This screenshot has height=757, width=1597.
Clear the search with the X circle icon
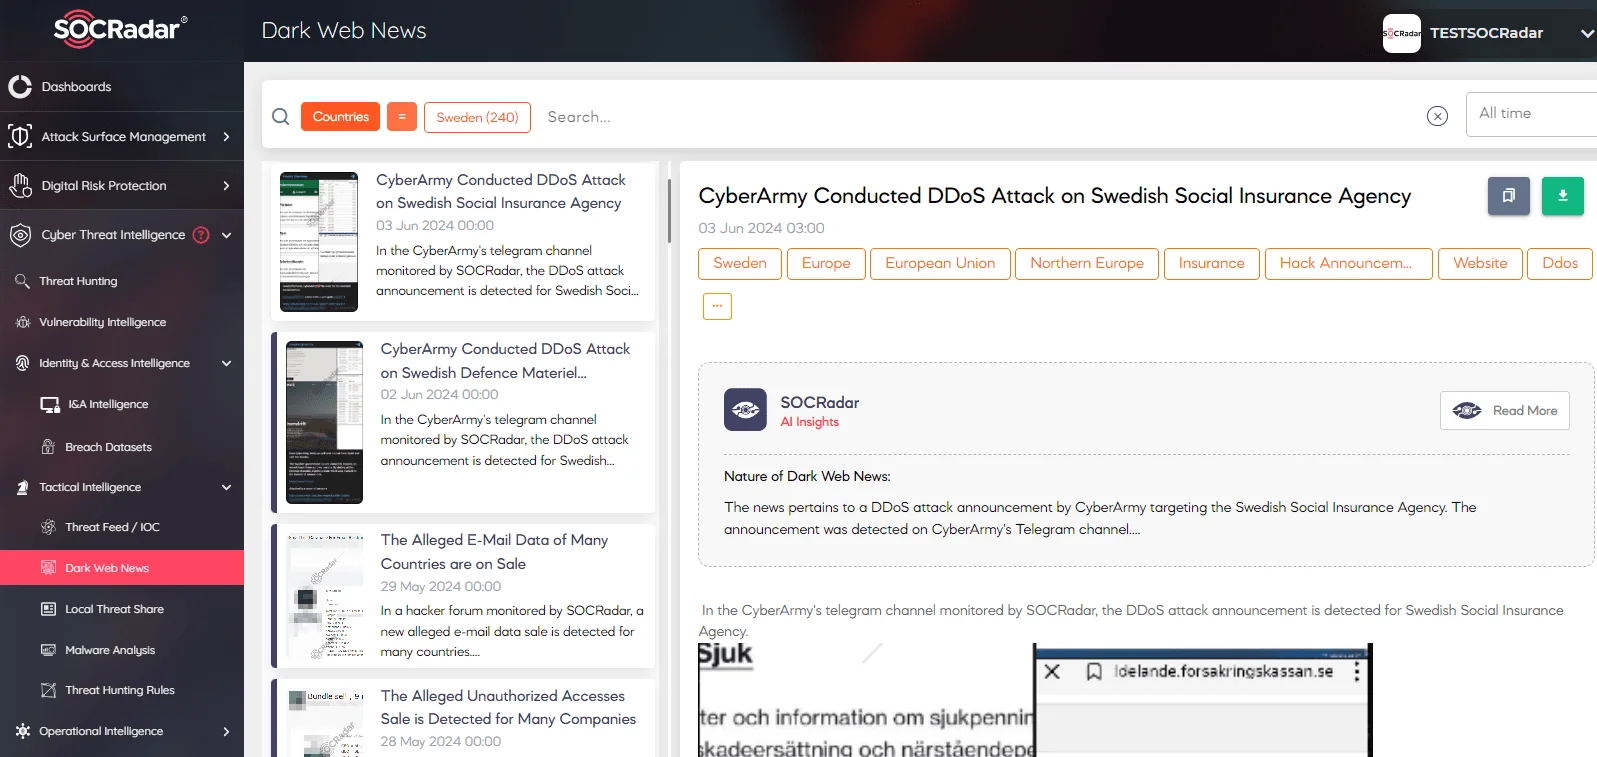click(x=1437, y=116)
